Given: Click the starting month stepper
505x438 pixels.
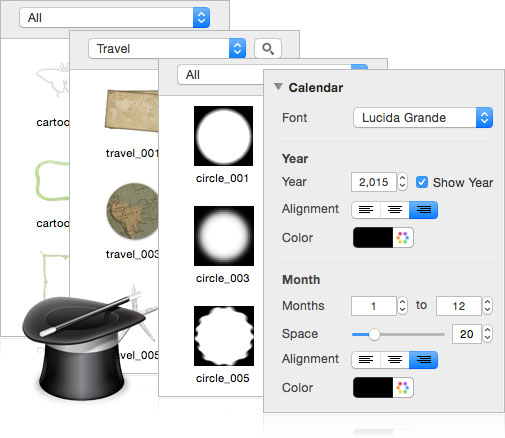Looking at the screenshot, I should click(402, 306).
